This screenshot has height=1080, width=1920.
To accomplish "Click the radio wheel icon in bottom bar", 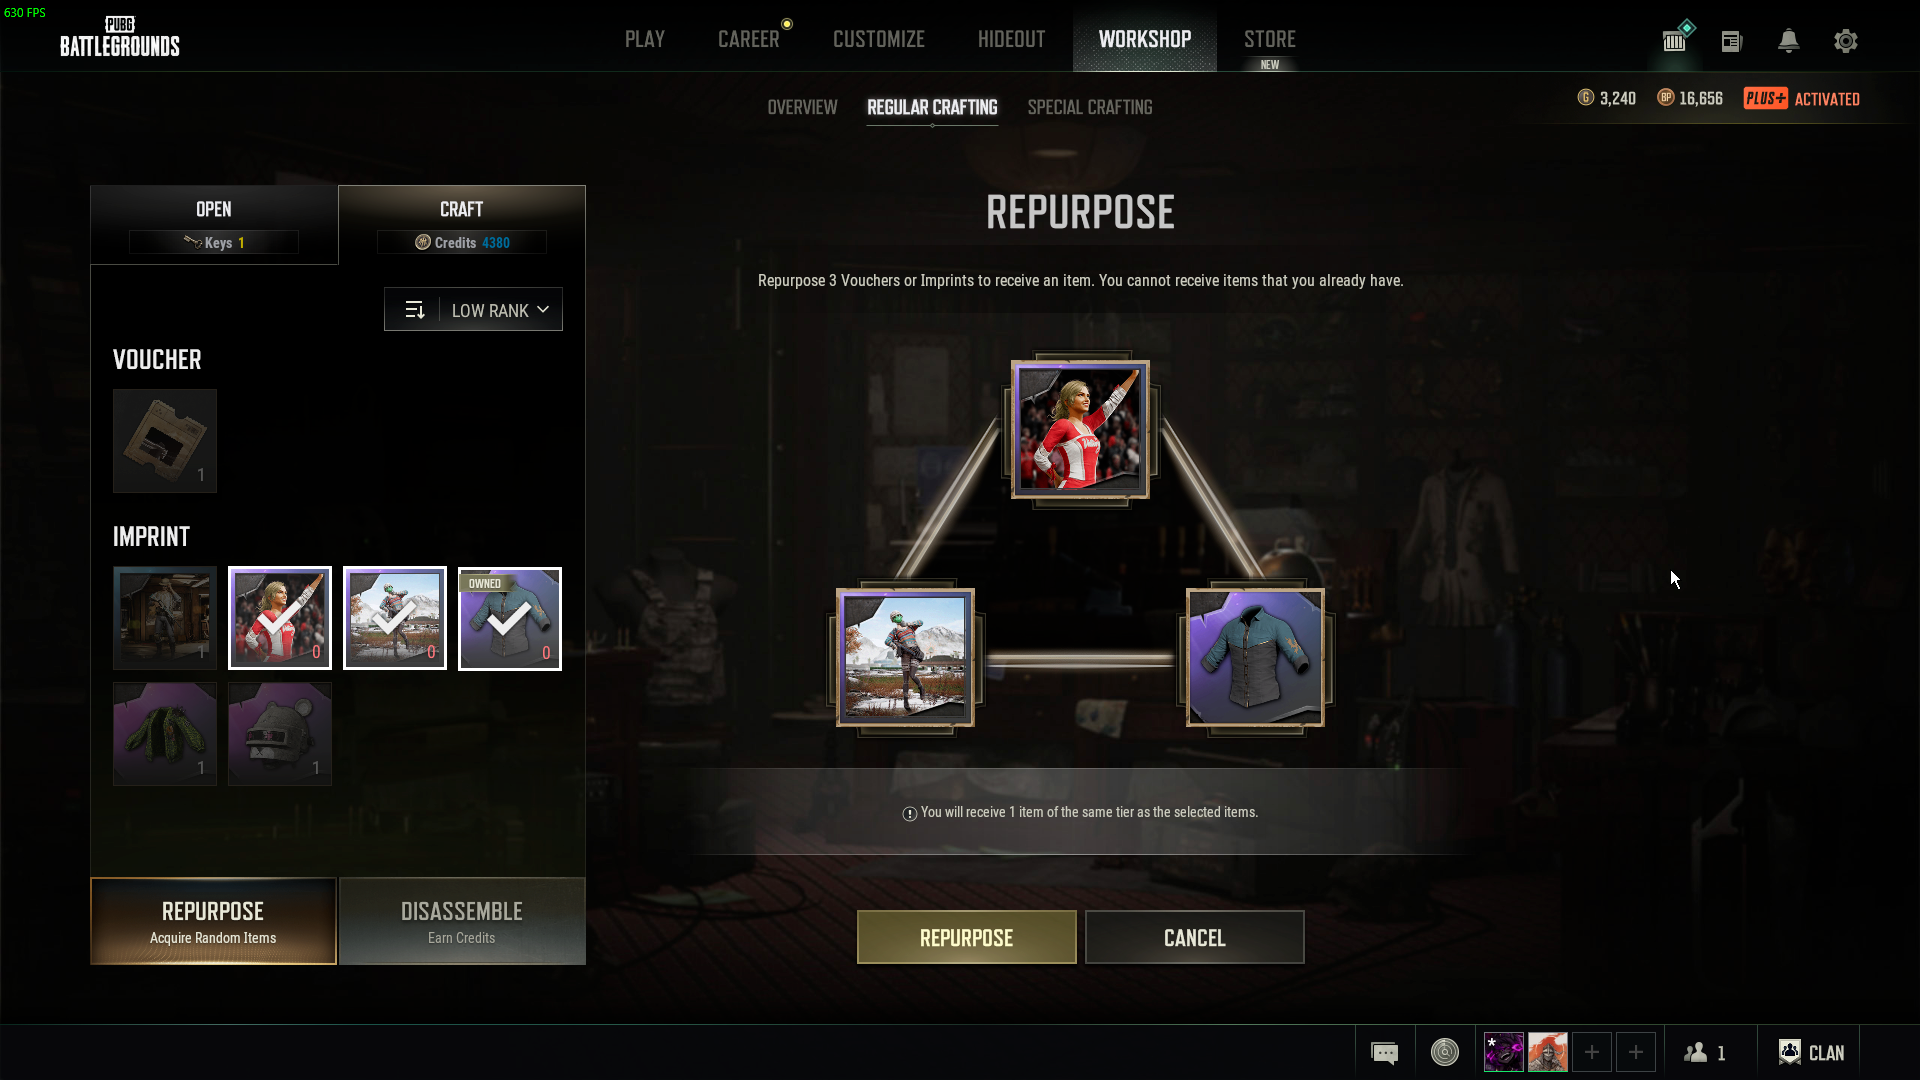I will pos(1444,1052).
